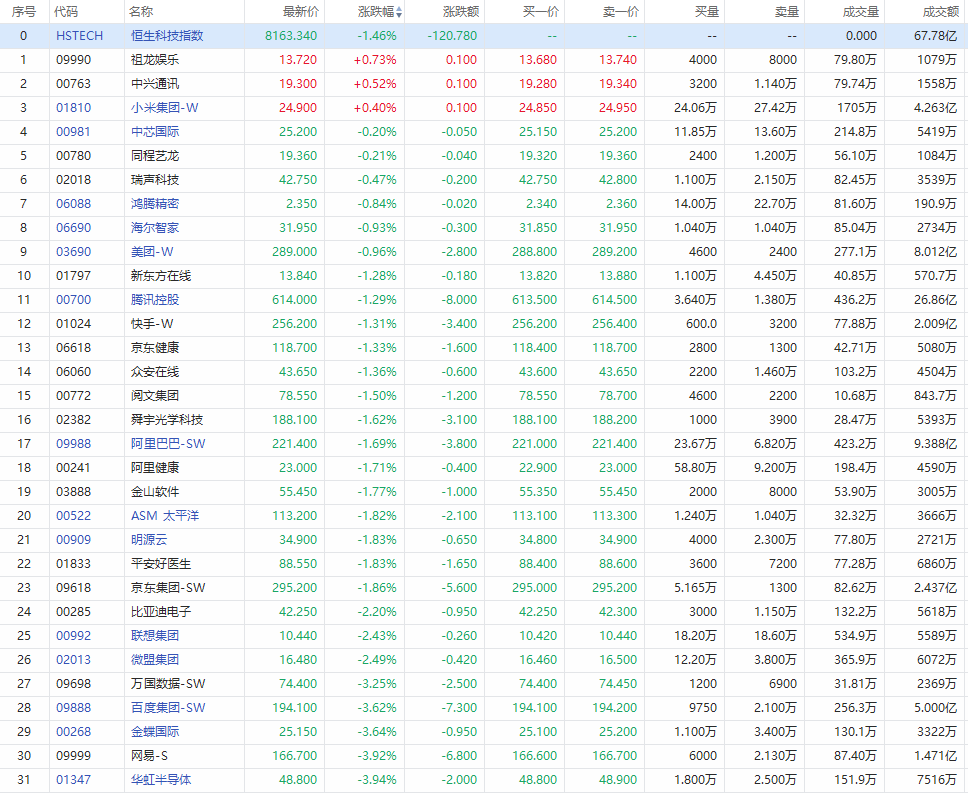Open 百度集团-SW stock name
Screen dimensions: 968x795
coord(169,708)
